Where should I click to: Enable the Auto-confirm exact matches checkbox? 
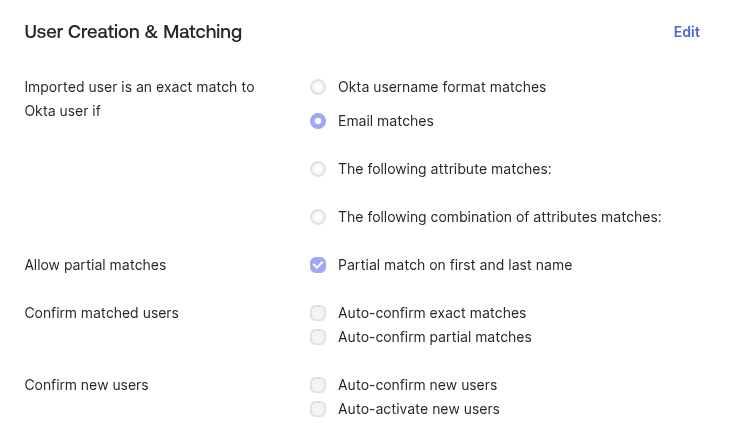318,313
